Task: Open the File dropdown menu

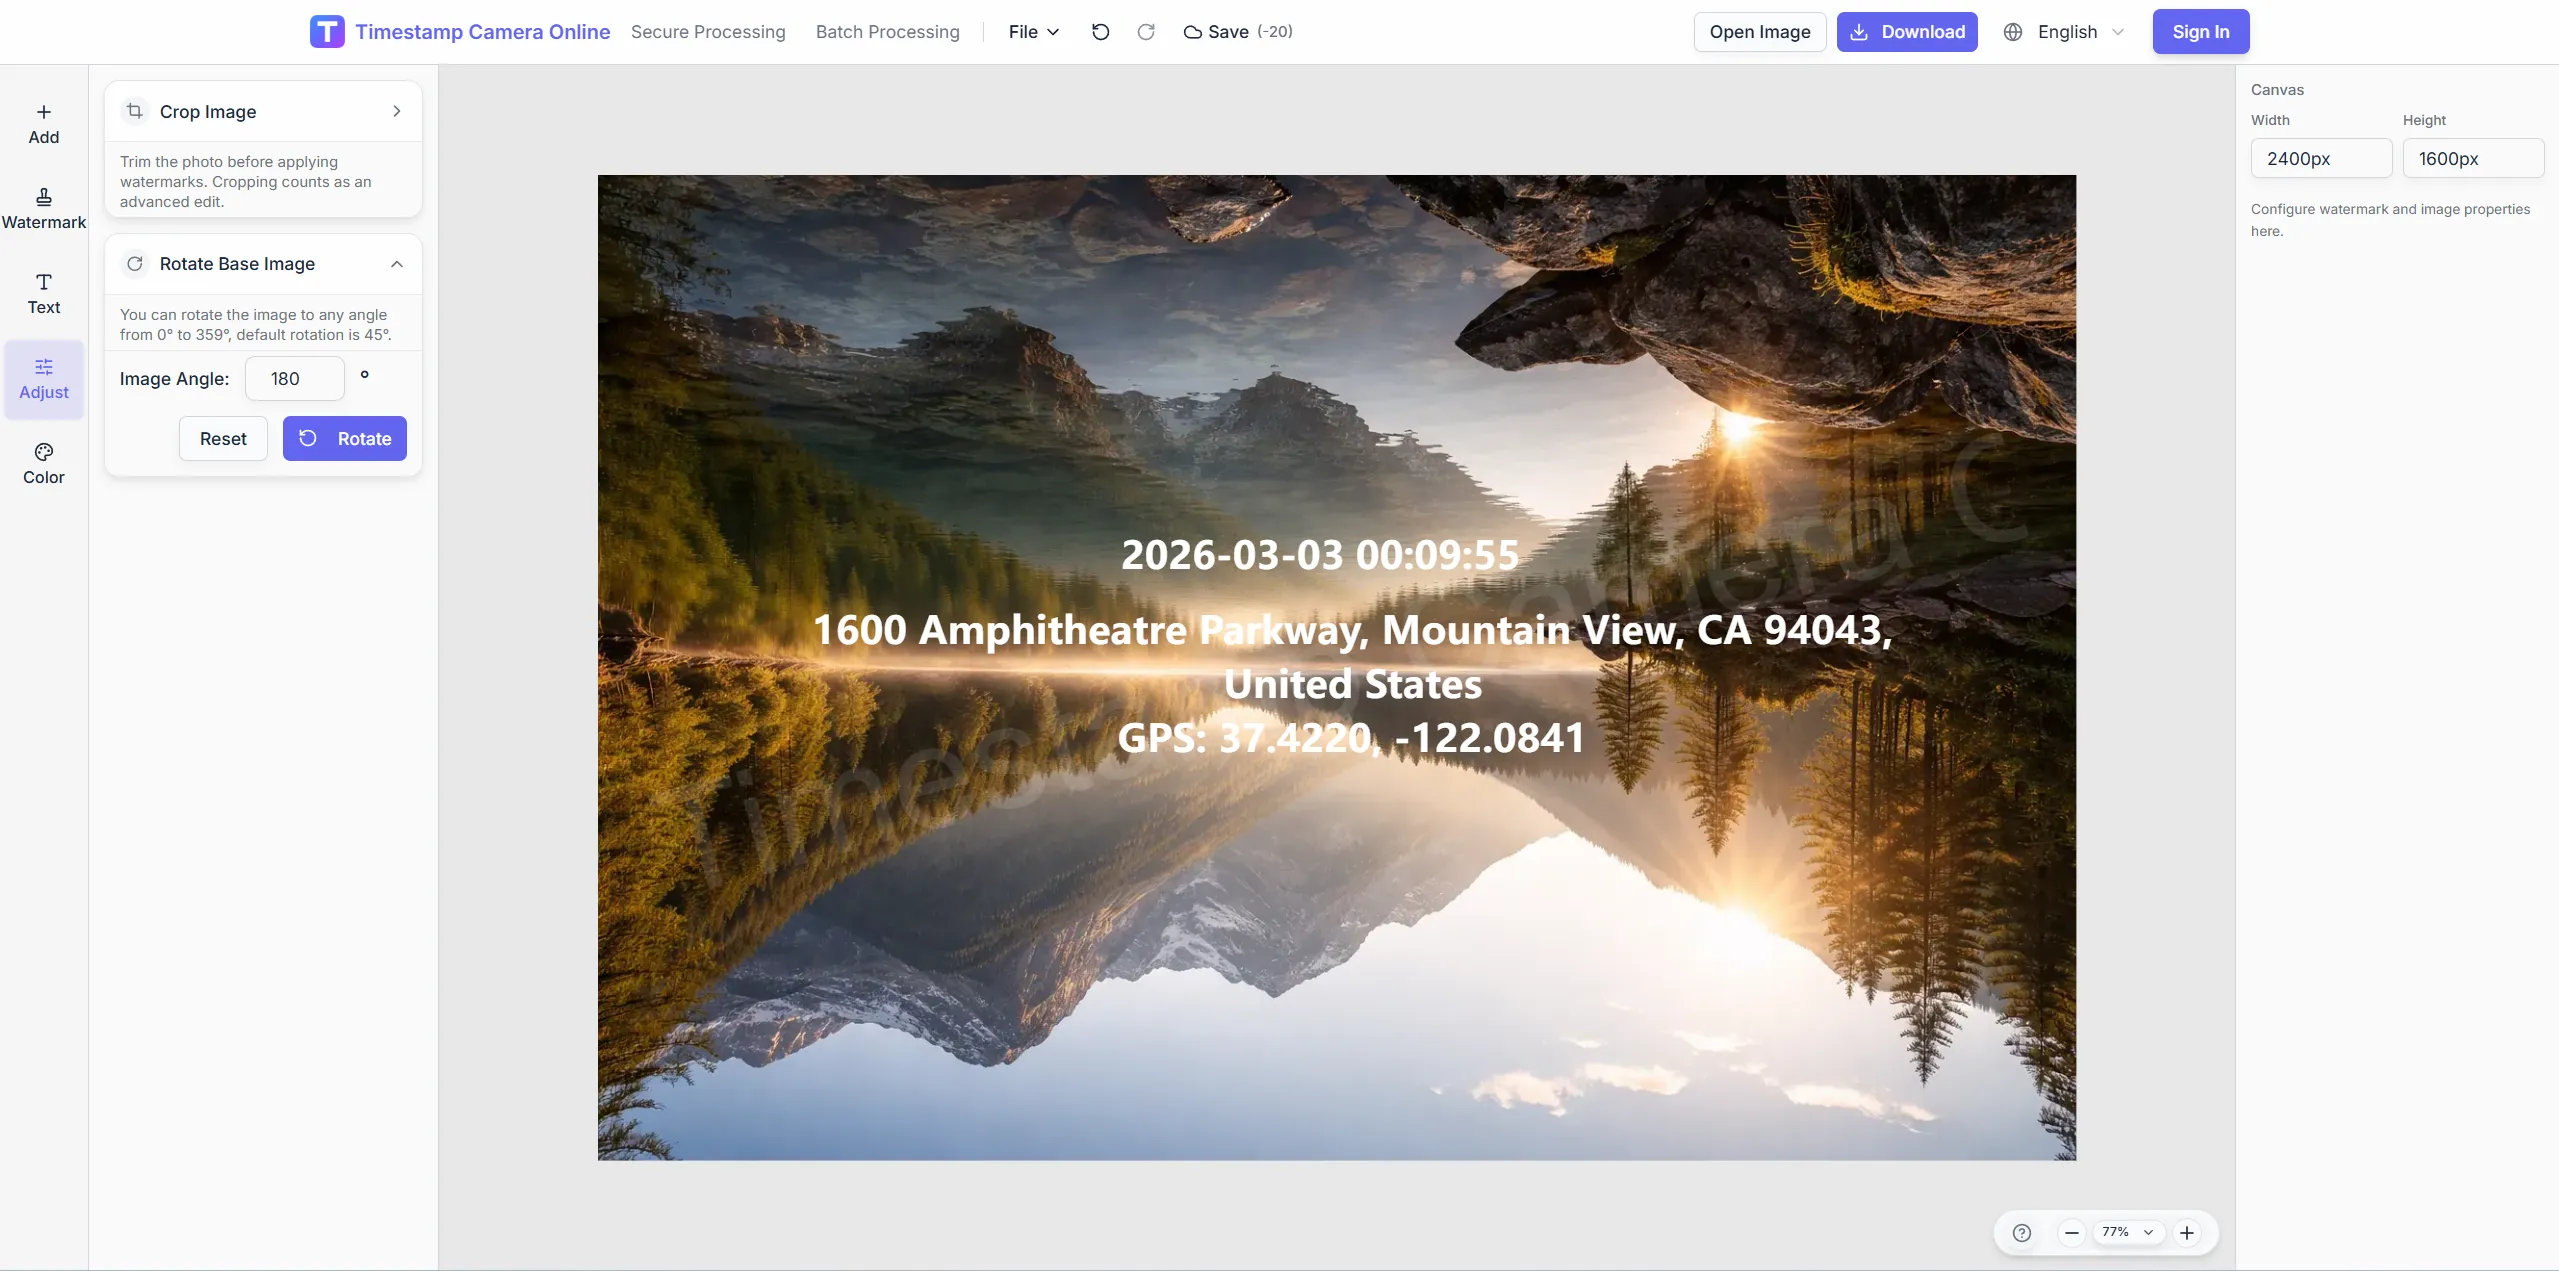Action: point(1033,32)
